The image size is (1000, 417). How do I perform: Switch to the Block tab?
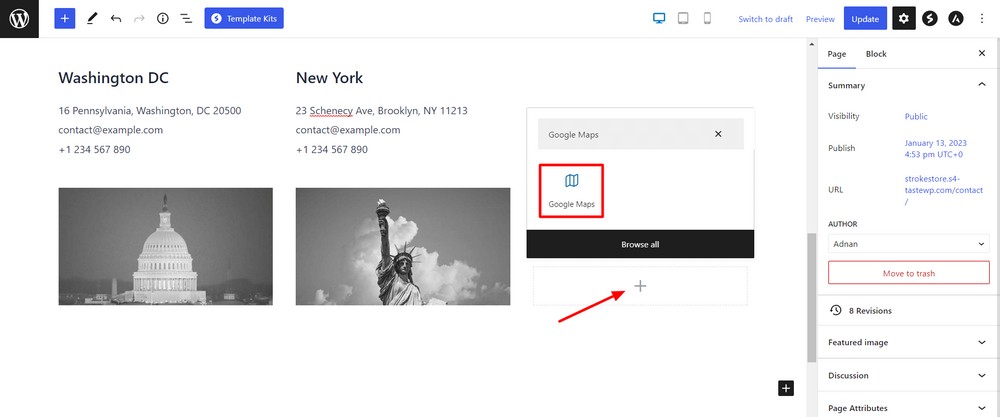click(x=876, y=54)
